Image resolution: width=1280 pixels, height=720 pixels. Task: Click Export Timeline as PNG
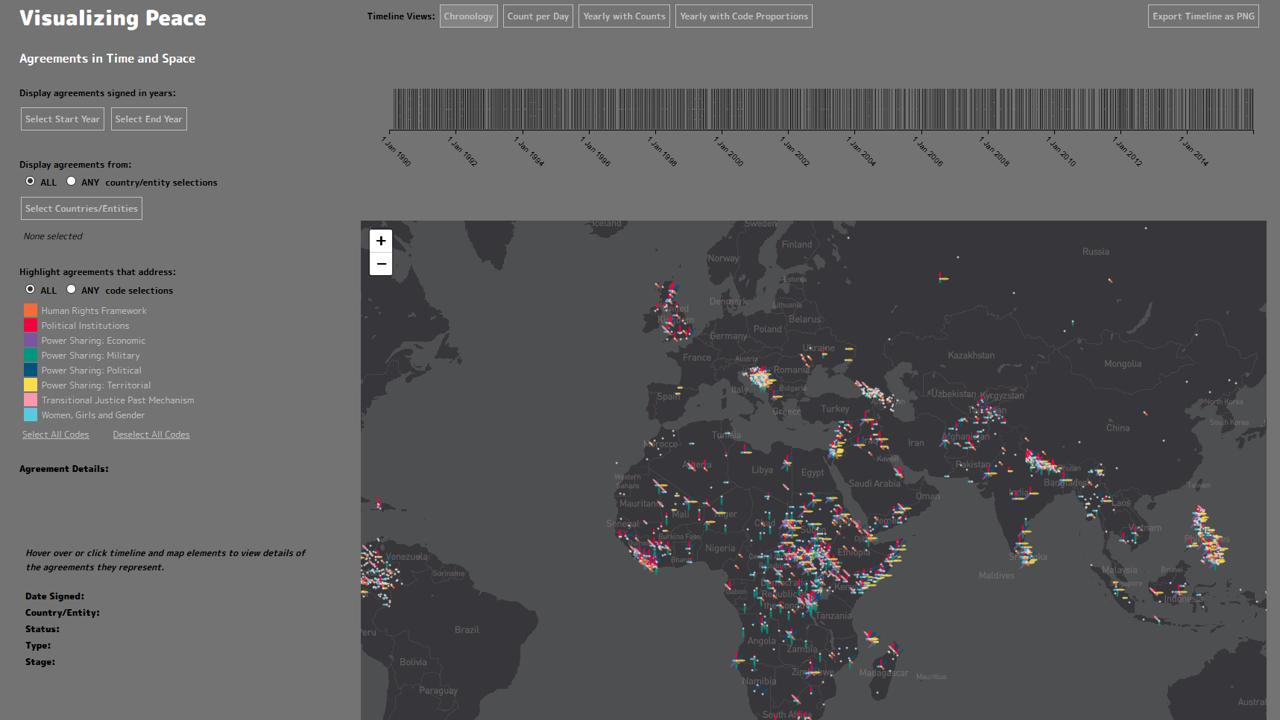click(1203, 16)
